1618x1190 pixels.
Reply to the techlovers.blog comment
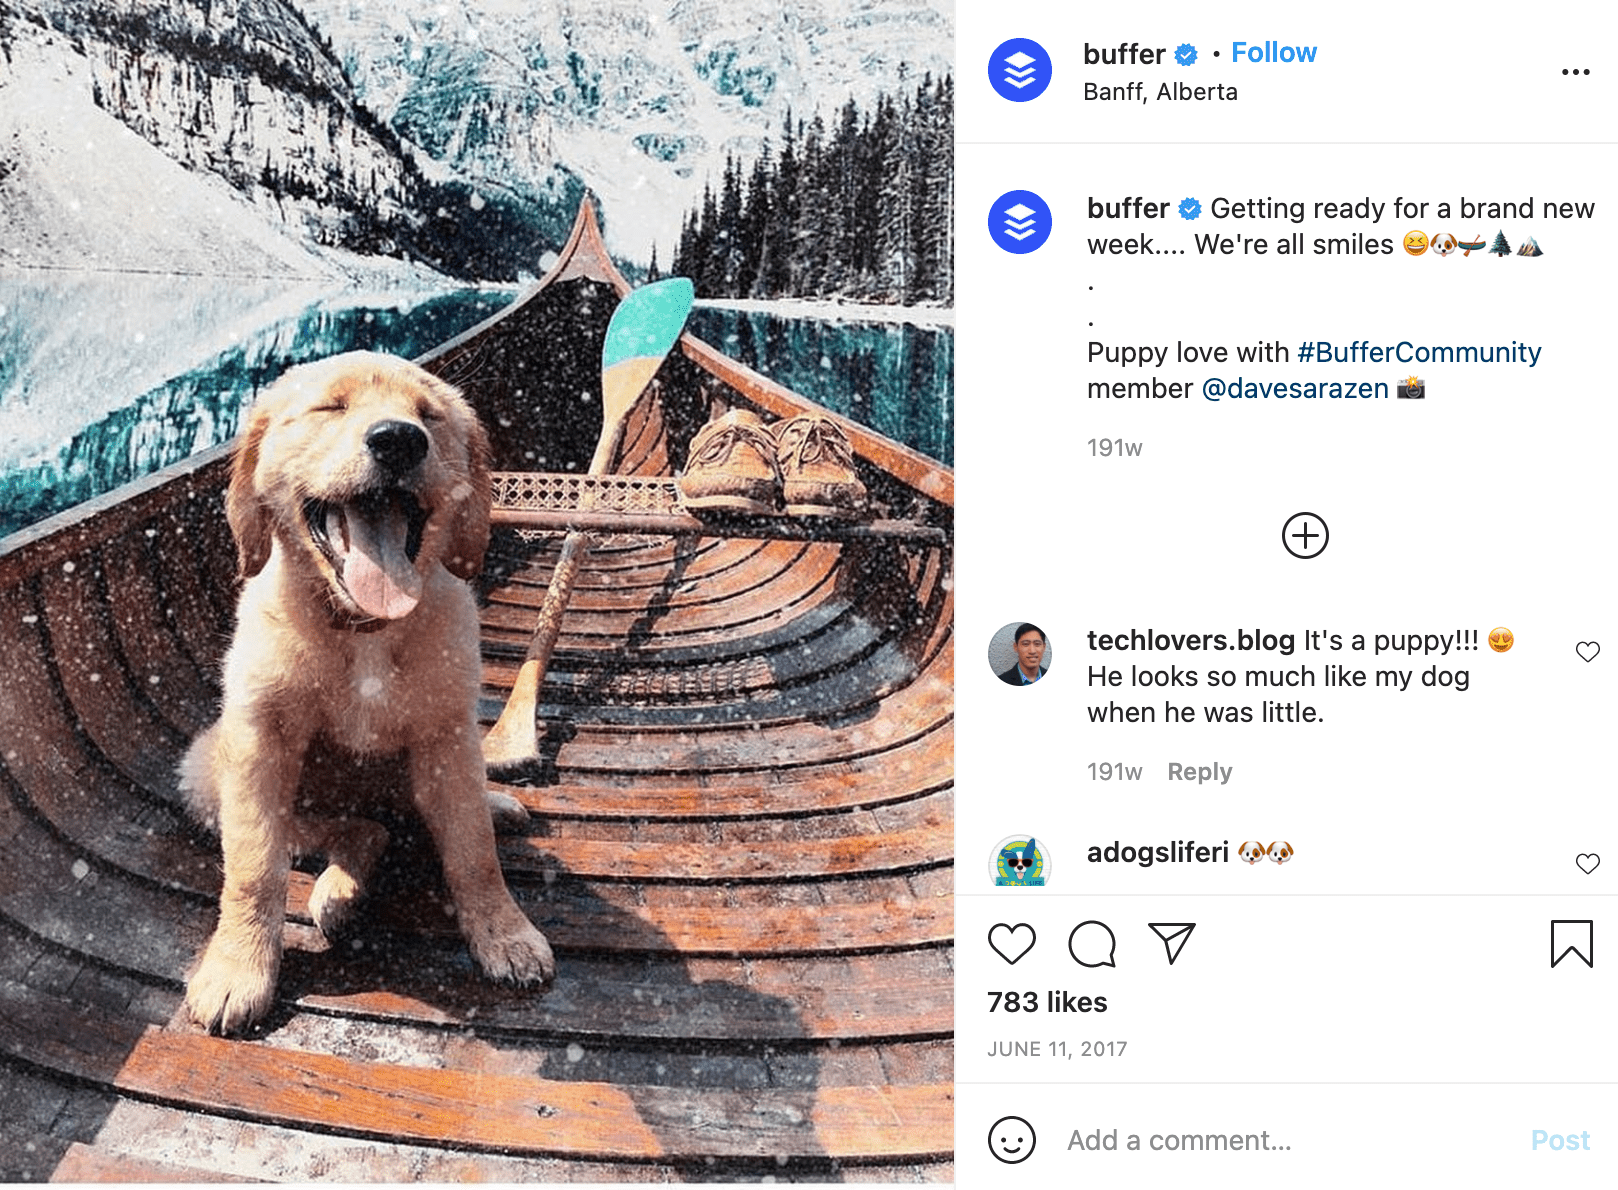pyautogui.click(x=1199, y=772)
